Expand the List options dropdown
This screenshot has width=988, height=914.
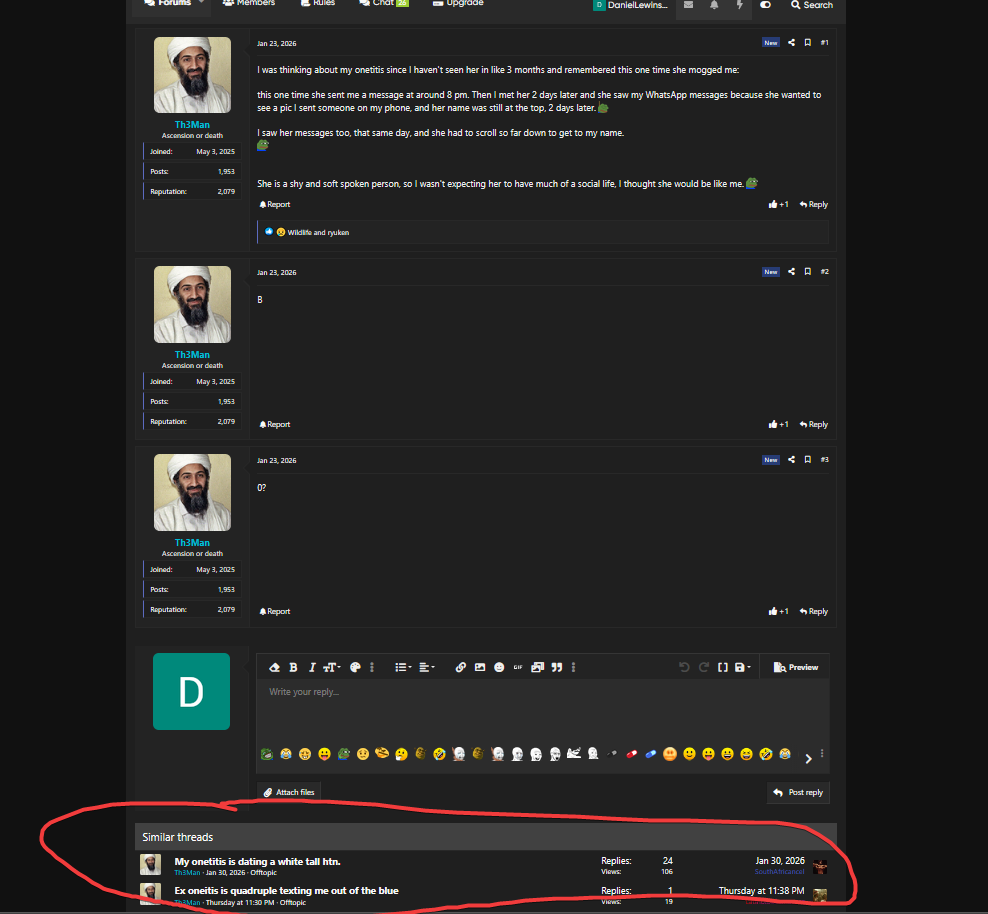tap(402, 667)
